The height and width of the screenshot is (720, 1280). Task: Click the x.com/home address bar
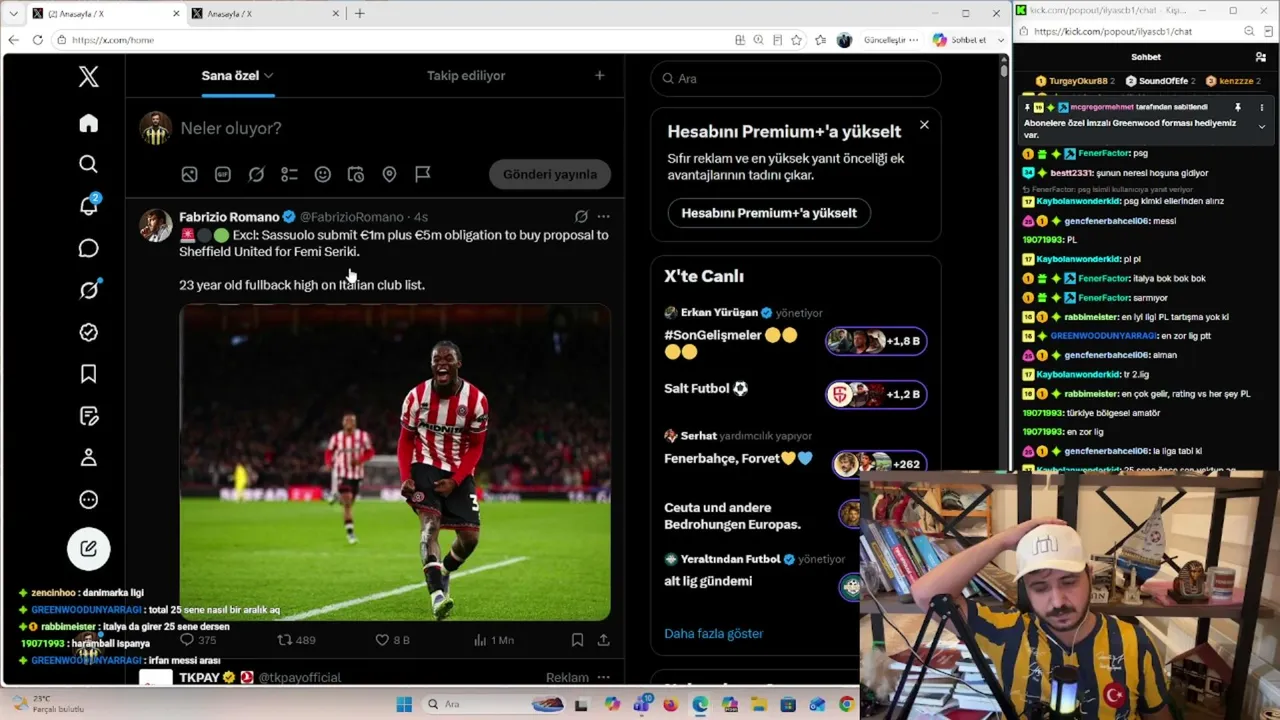(x=390, y=40)
